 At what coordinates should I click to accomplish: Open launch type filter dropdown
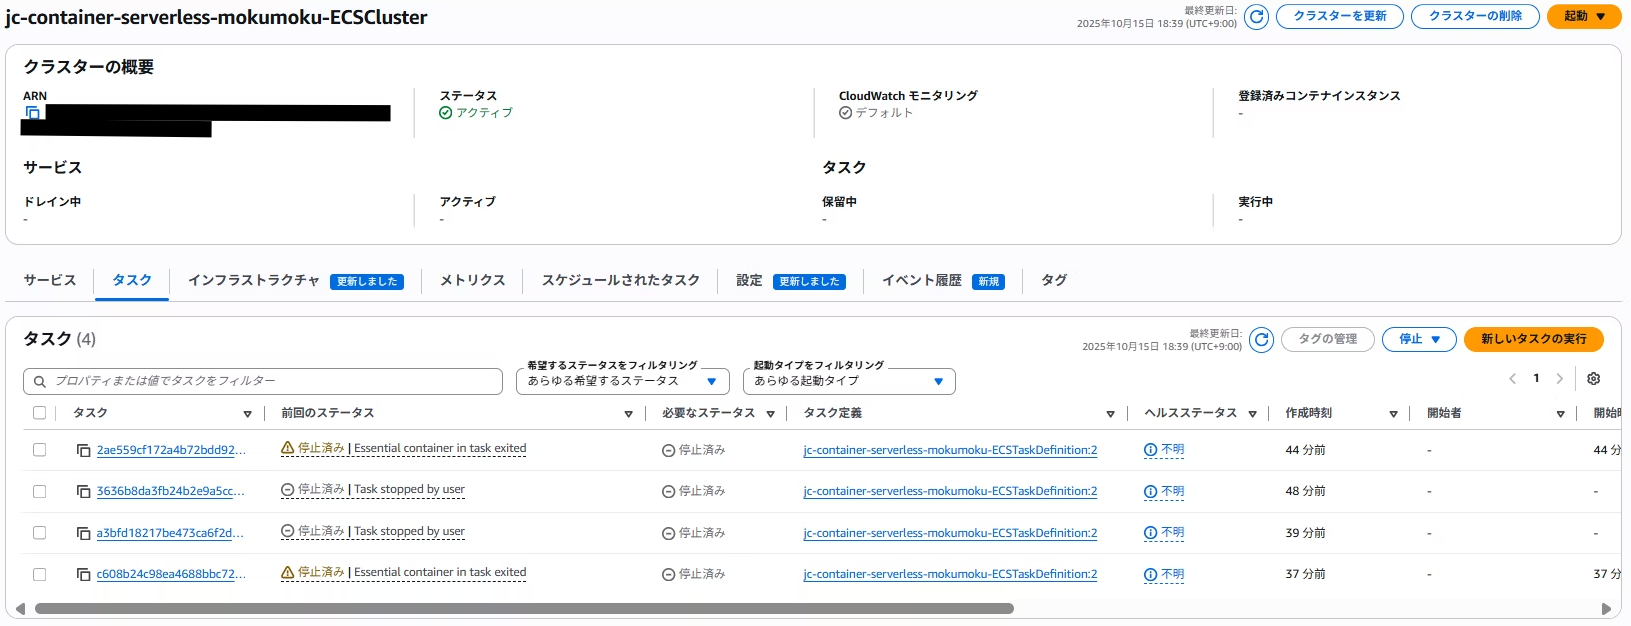point(849,381)
